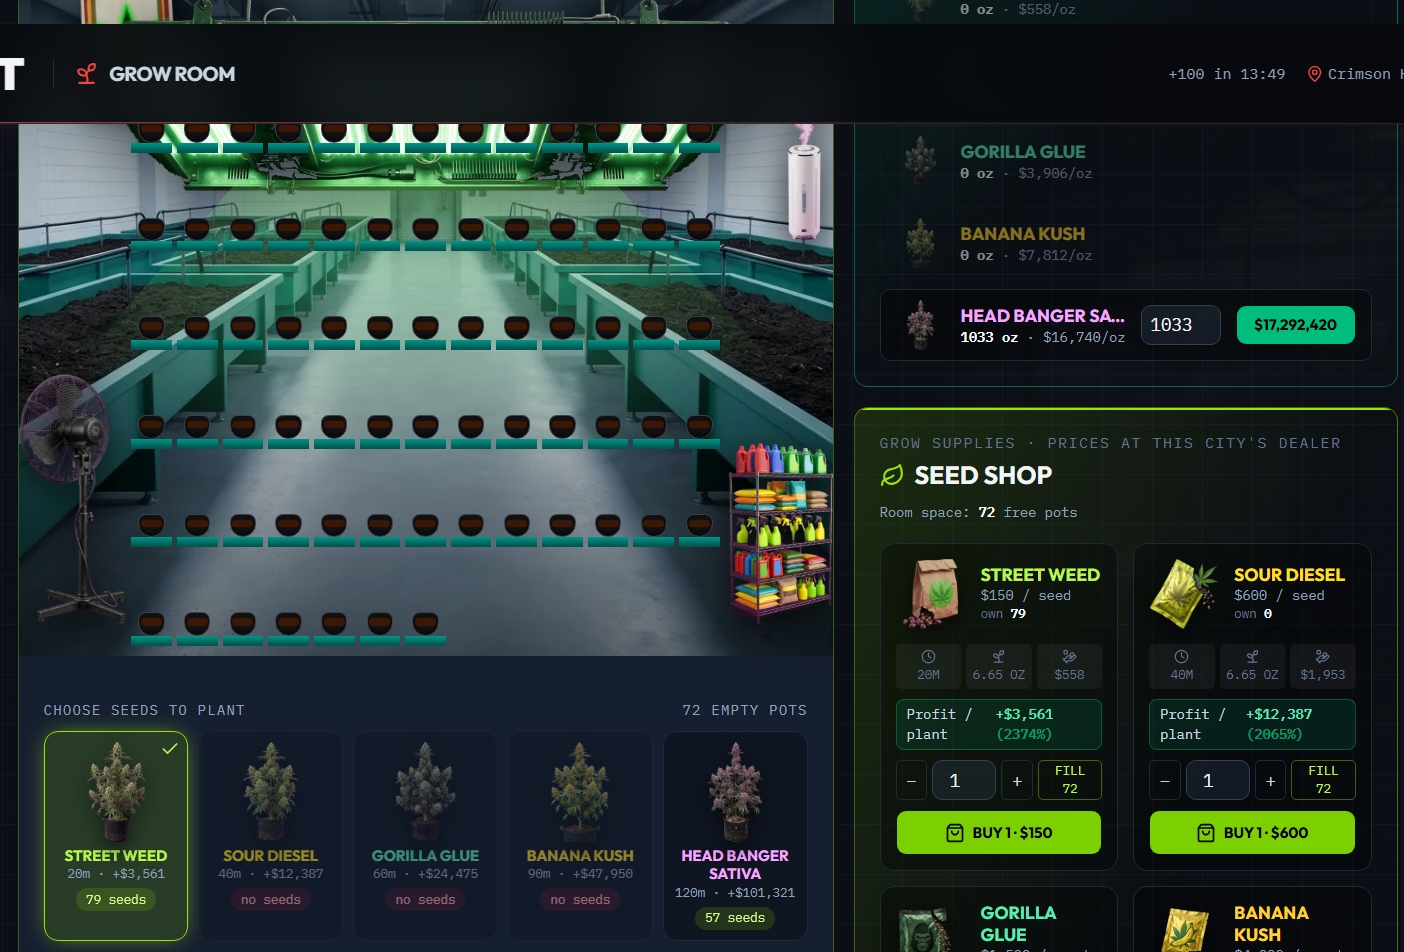
Task: Click the Buy 1 Sour Diesel button
Action: (x=1252, y=833)
